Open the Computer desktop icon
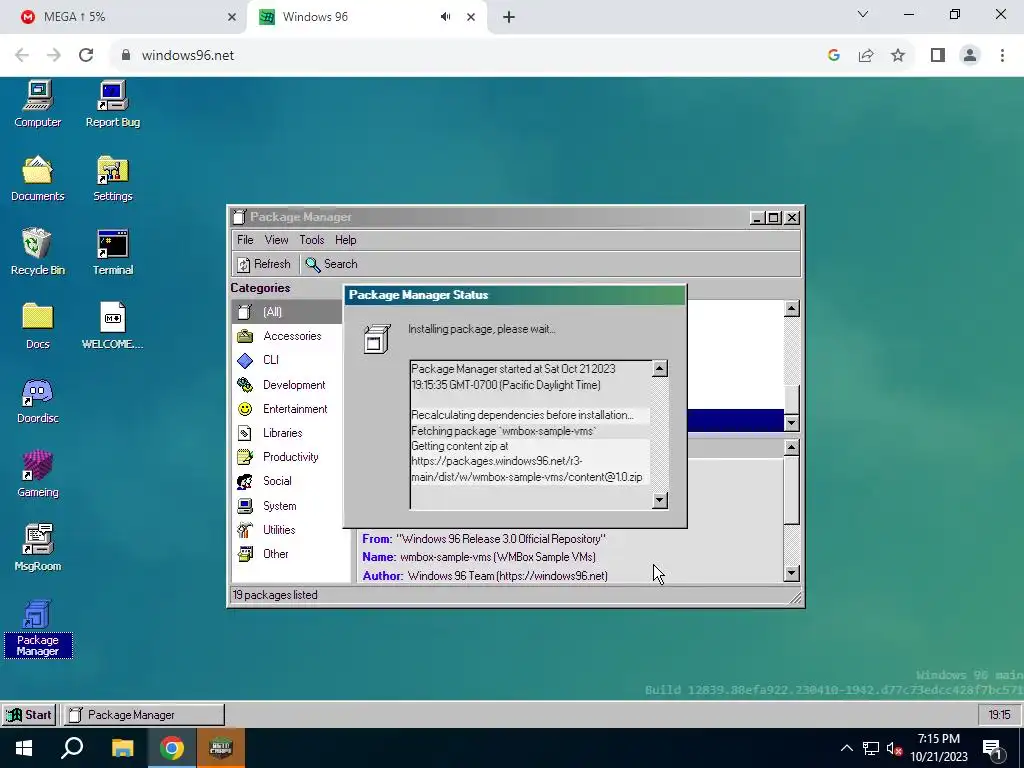This screenshot has width=1024, height=768. coord(37,104)
